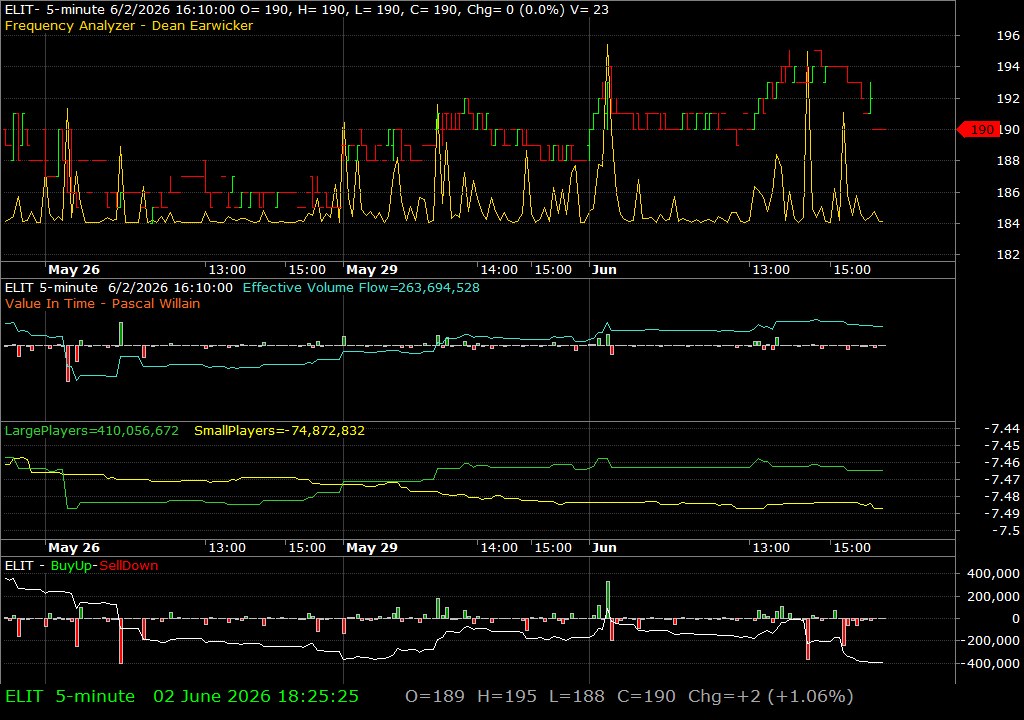This screenshot has width=1024, height=720.
Task: Click the -400,000 volume axis label
Action: (989, 663)
